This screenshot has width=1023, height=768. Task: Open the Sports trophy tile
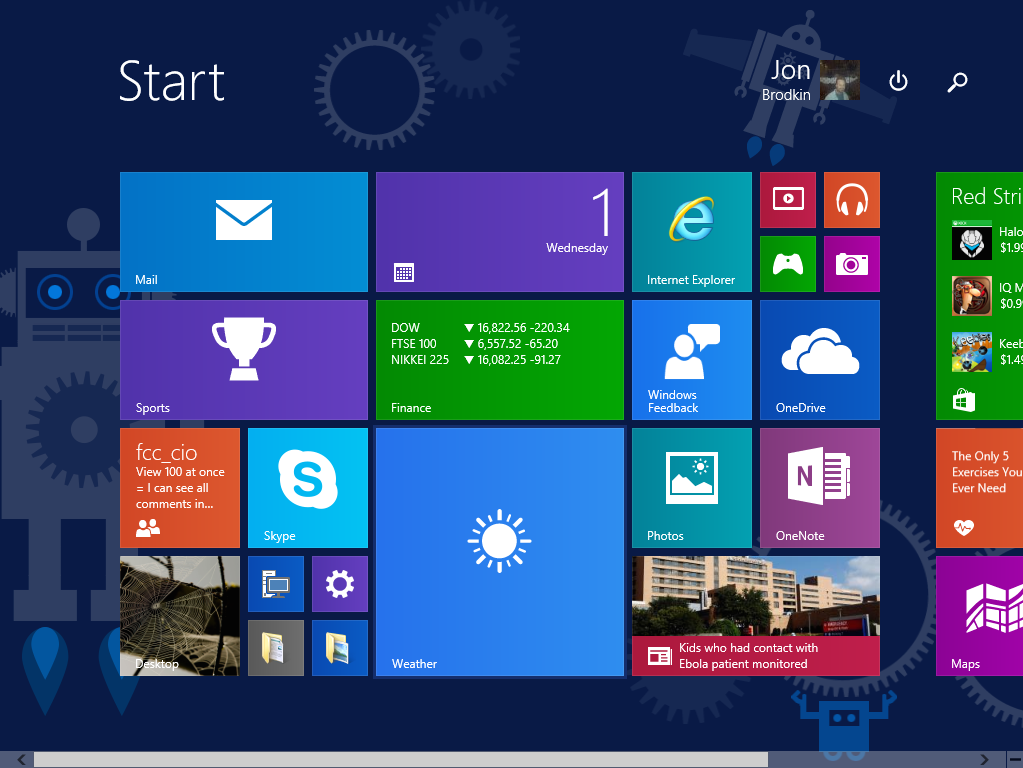(x=243, y=359)
